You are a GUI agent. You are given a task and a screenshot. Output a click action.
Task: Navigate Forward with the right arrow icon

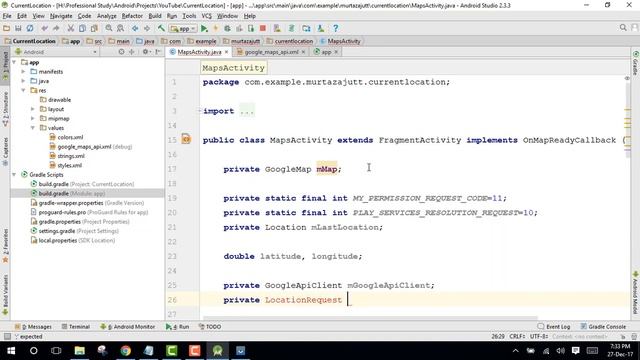pyautogui.click(x=147, y=28)
